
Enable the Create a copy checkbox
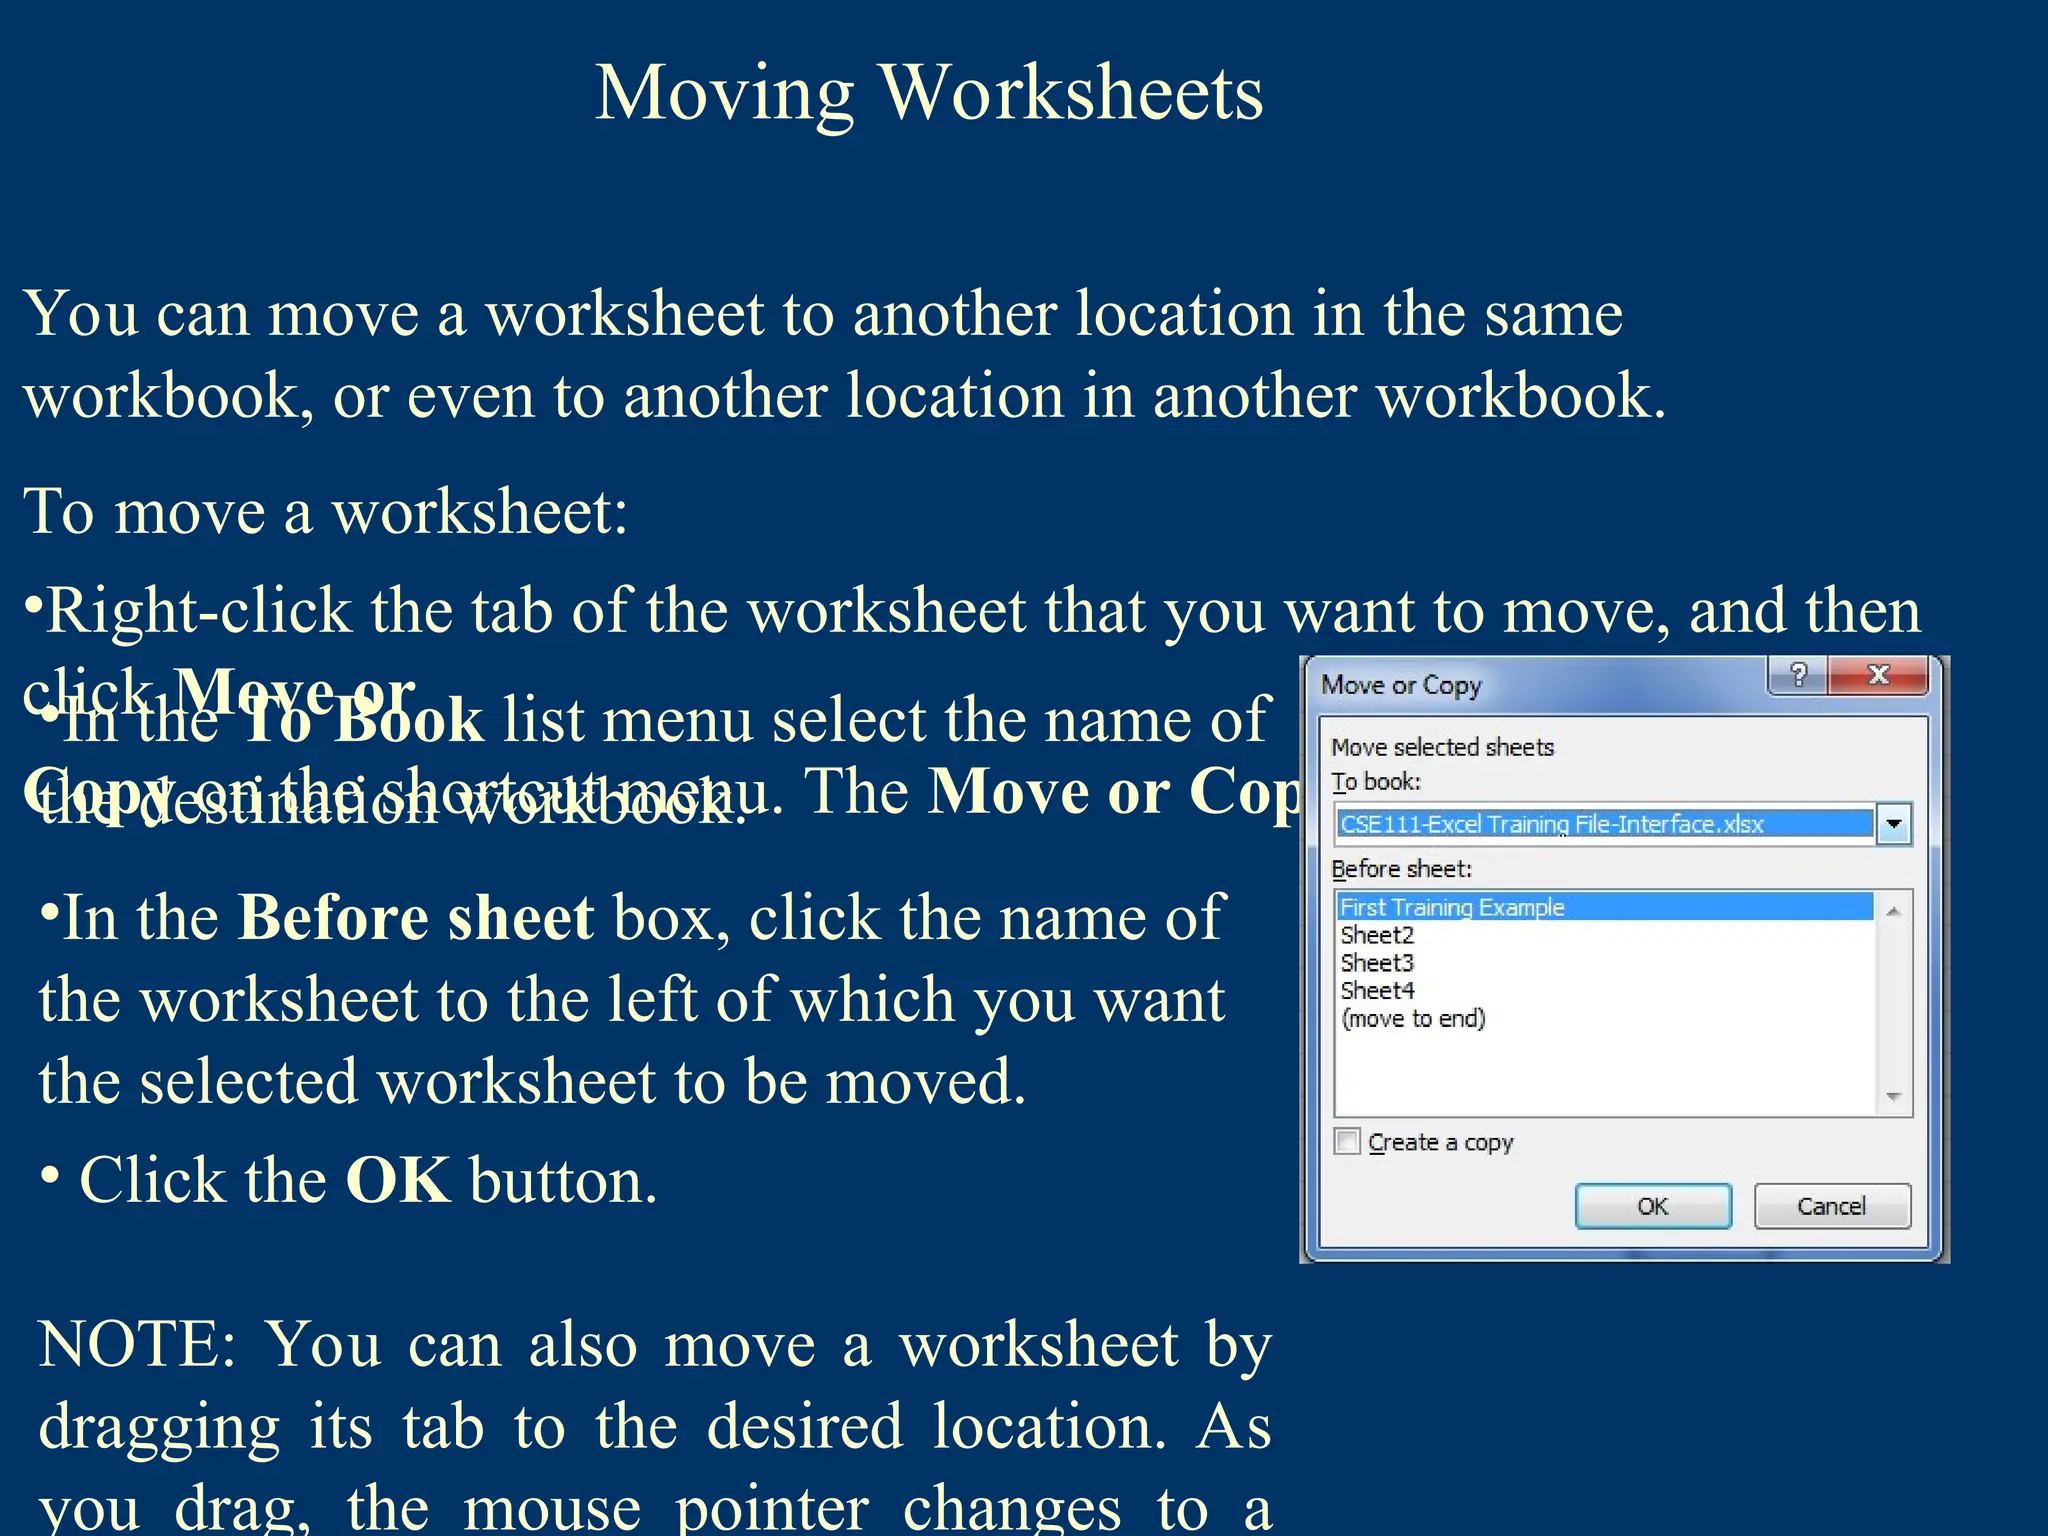(x=1348, y=1141)
